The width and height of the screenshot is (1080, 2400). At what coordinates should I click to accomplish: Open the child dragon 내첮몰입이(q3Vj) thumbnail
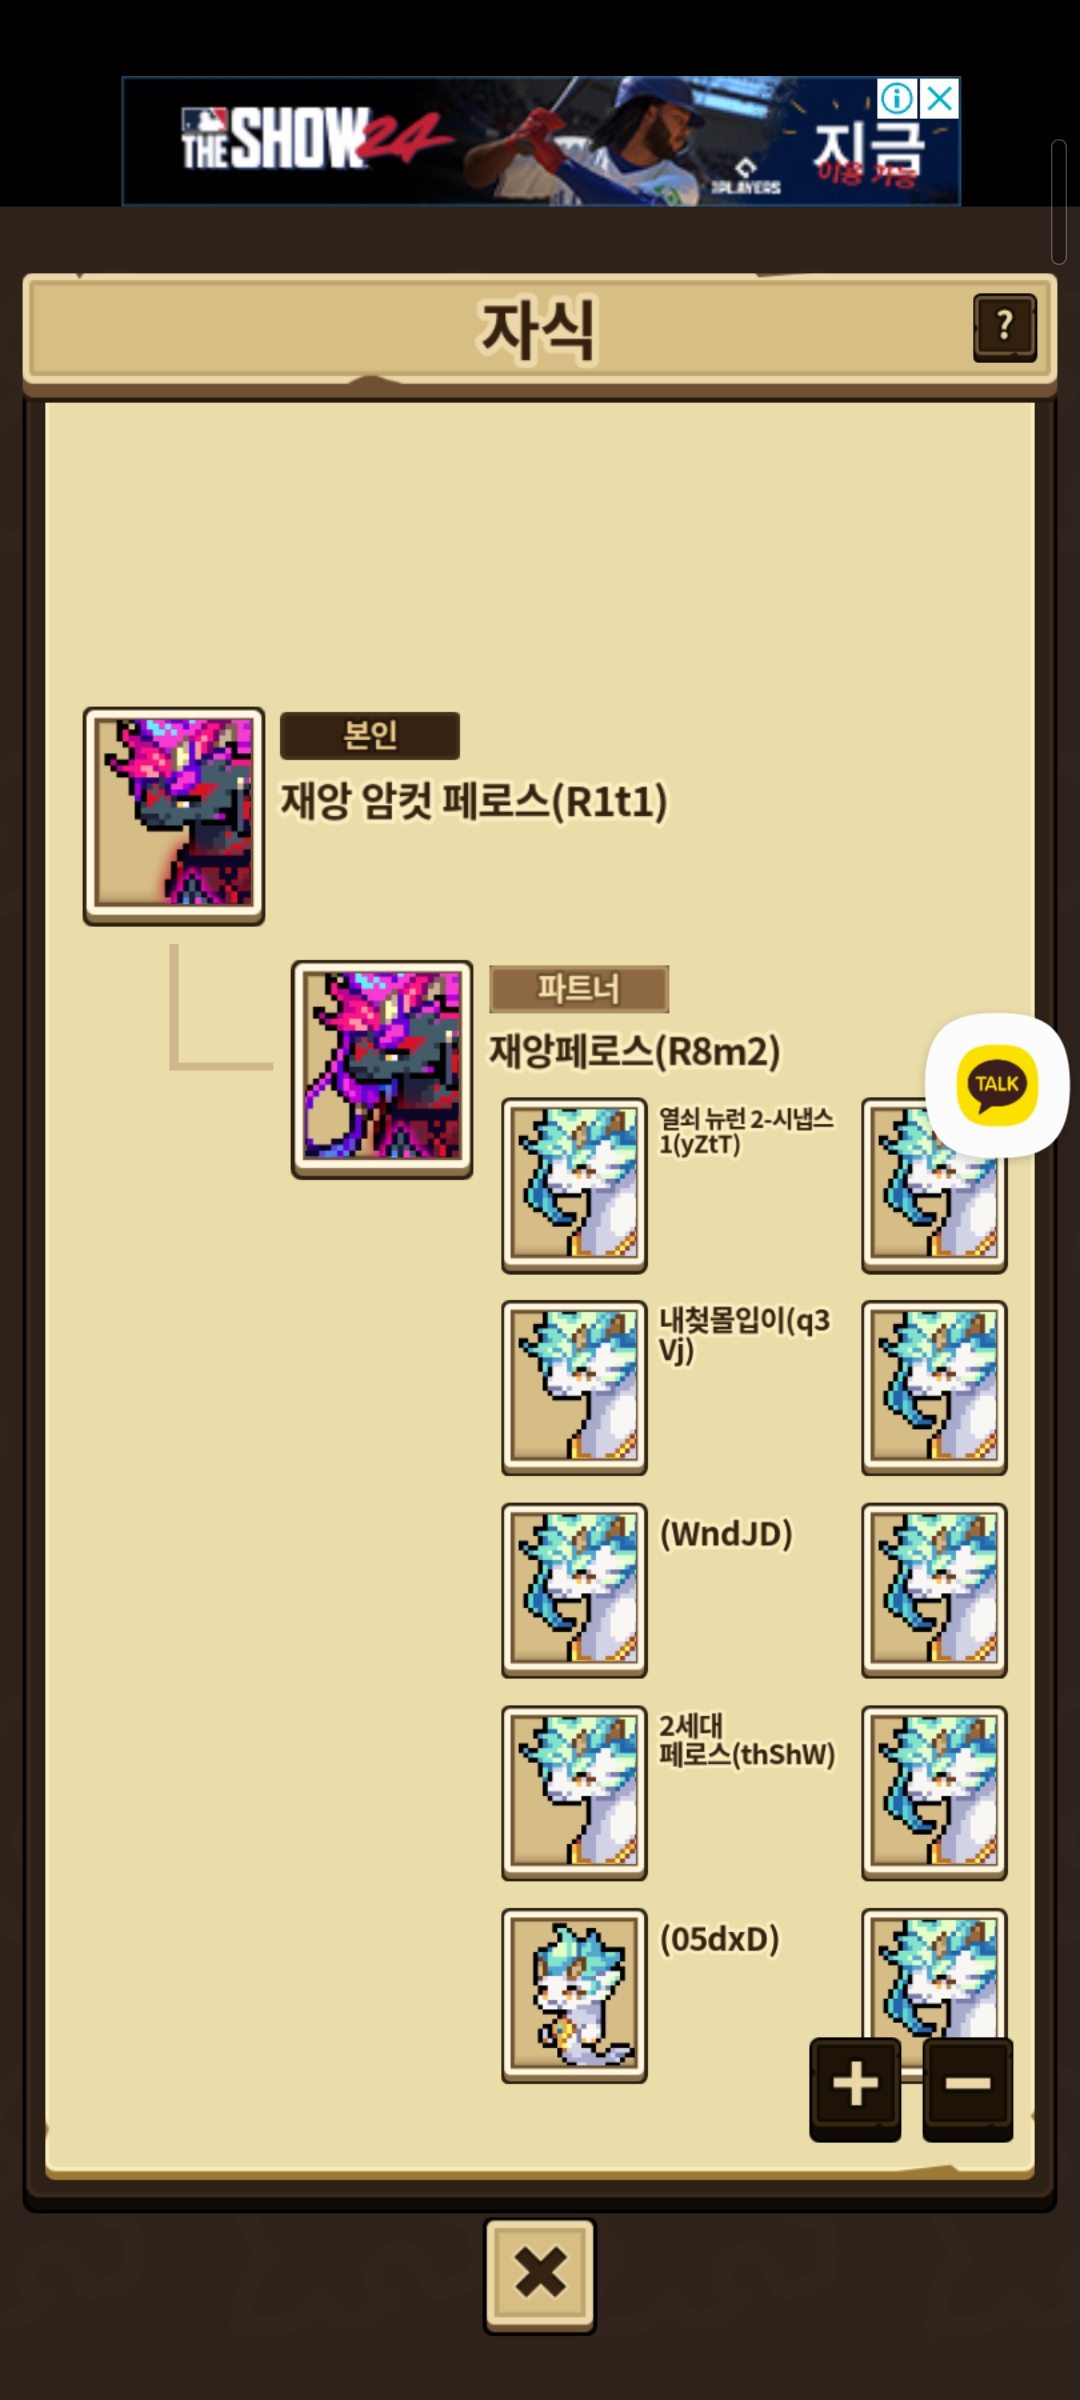(x=574, y=1387)
